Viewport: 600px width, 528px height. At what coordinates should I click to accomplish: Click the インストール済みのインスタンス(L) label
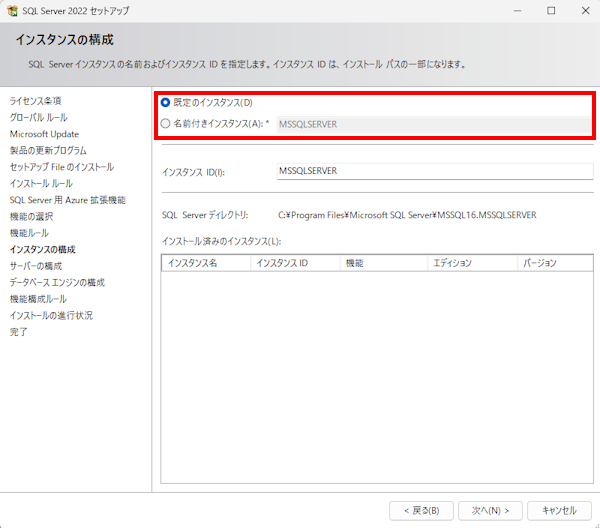222,241
